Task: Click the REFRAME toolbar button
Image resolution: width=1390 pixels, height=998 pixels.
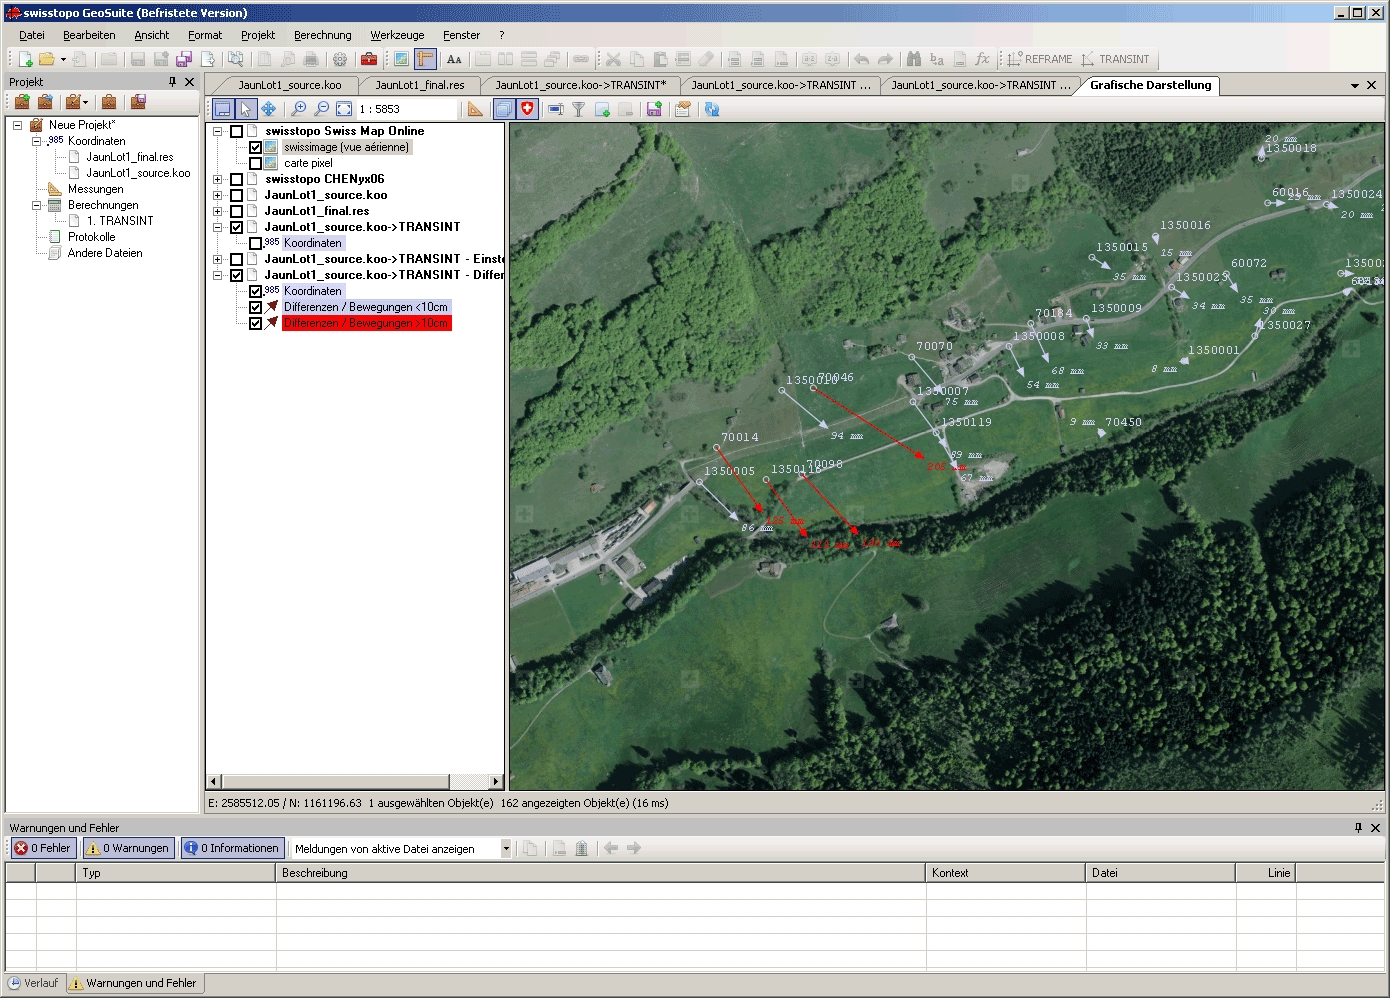Action: [1039, 59]
